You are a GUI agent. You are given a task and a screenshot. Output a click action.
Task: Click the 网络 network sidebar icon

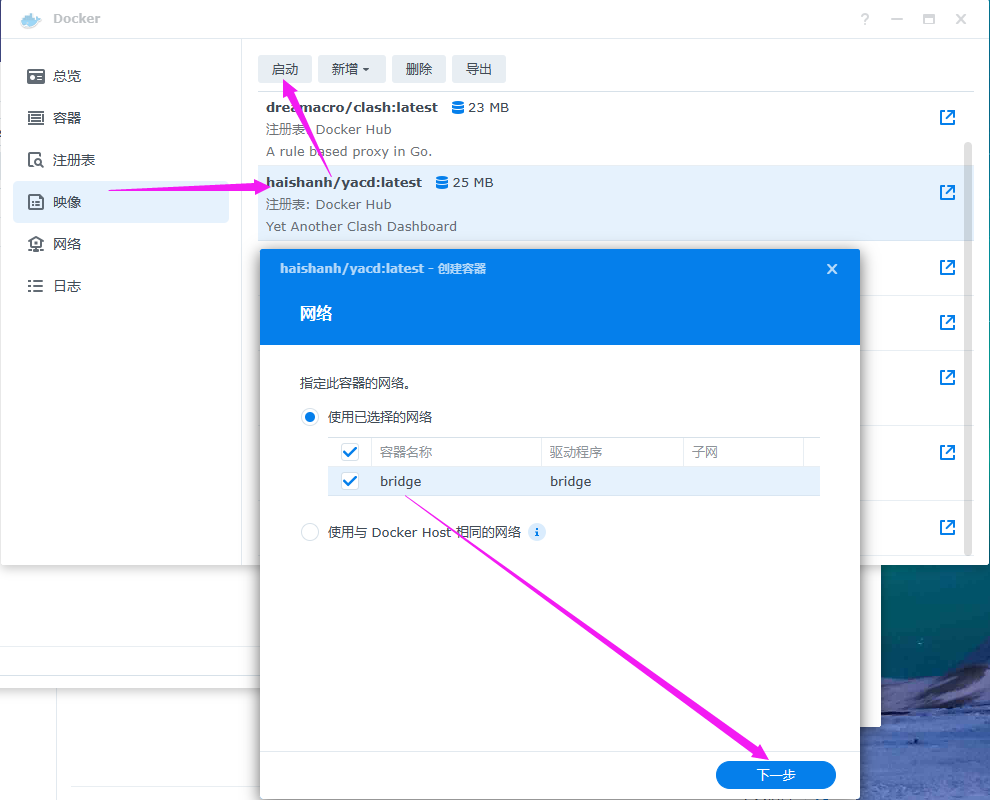coord(35,244)
